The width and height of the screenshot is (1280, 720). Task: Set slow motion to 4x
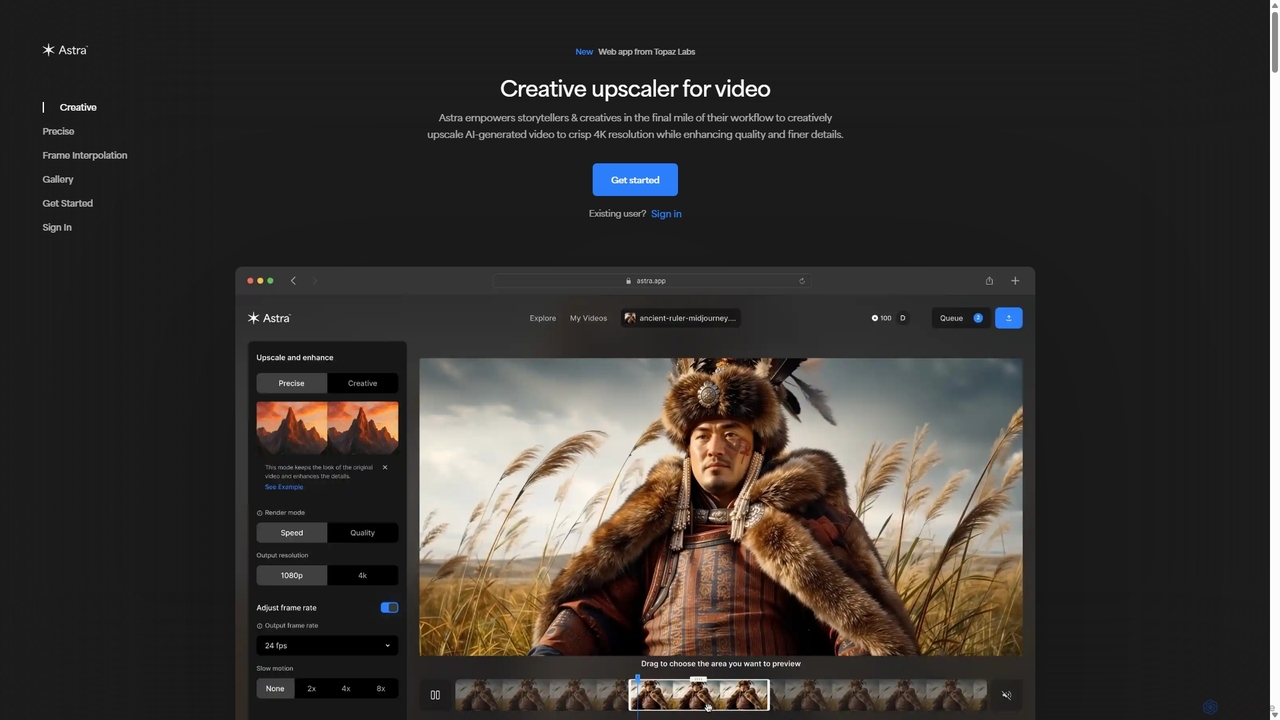(346, 688)
